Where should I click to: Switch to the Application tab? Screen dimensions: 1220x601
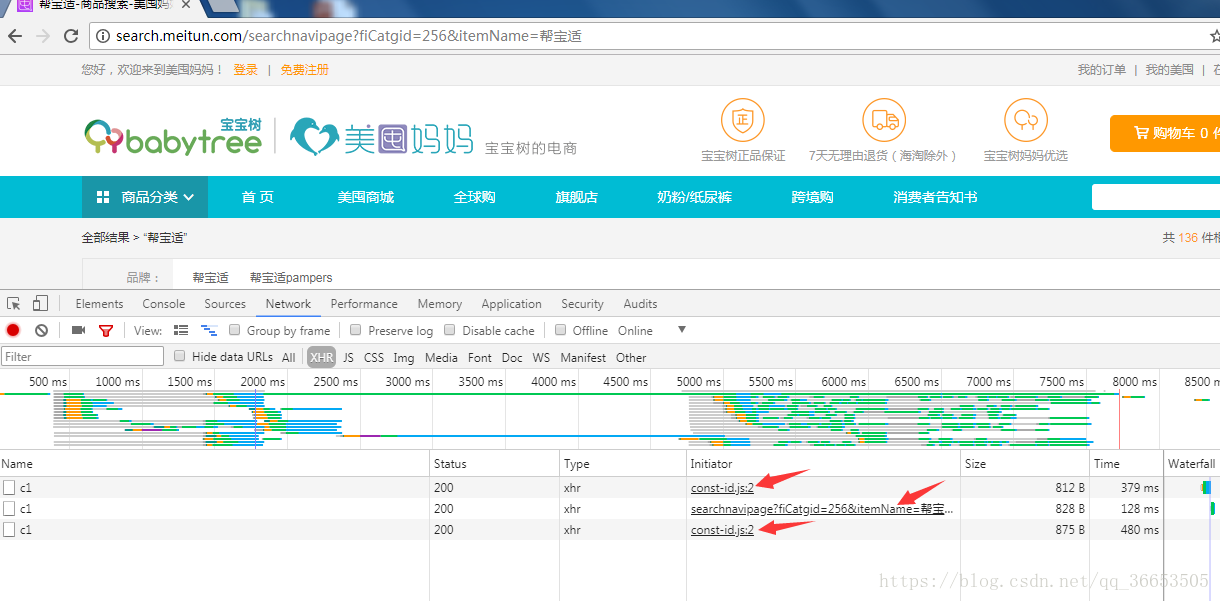click(x=511, y=304)
